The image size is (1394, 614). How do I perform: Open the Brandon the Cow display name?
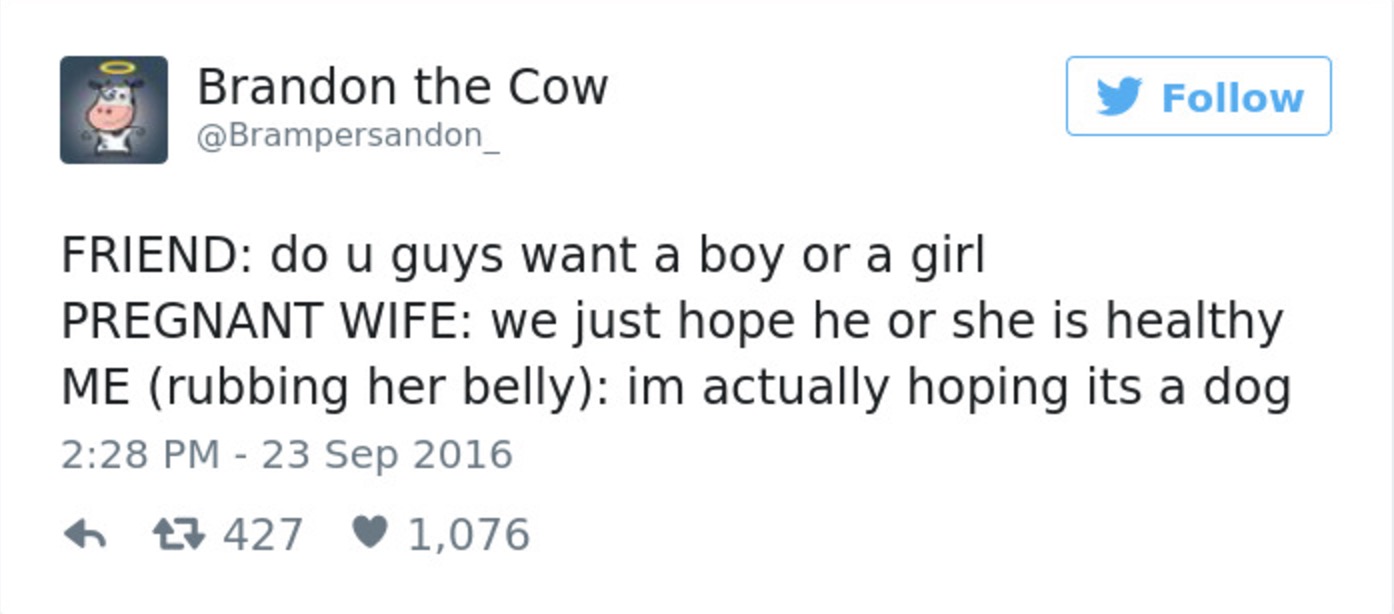tap(402, 86)
